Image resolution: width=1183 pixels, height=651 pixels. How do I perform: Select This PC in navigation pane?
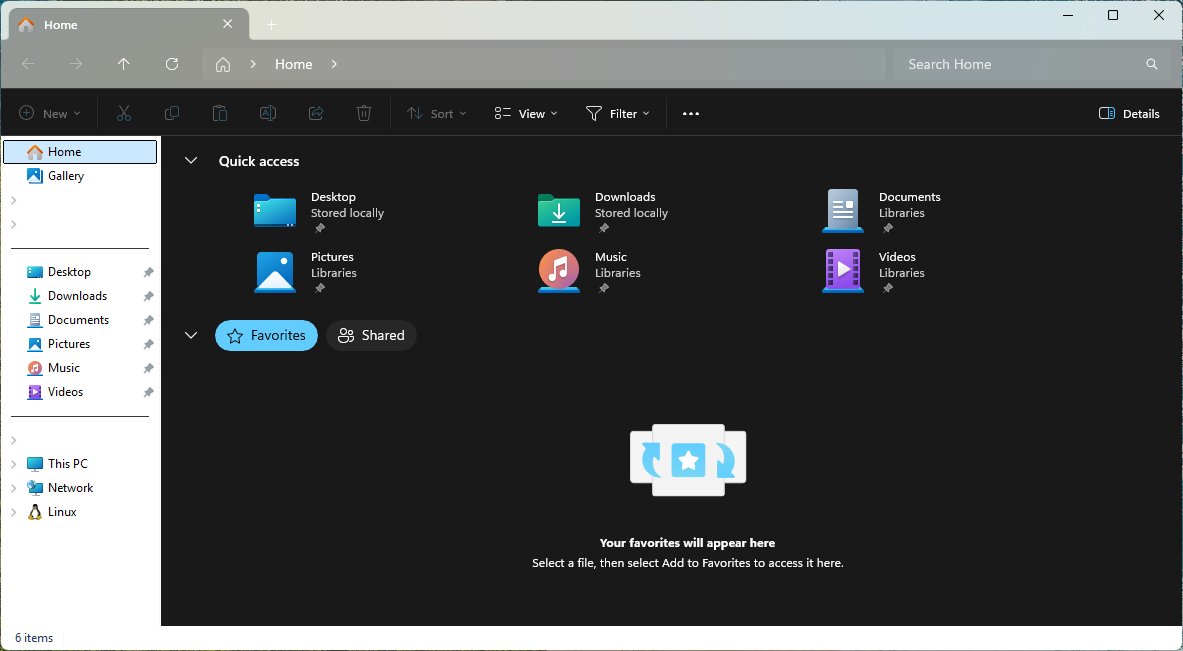coord(68,464)
